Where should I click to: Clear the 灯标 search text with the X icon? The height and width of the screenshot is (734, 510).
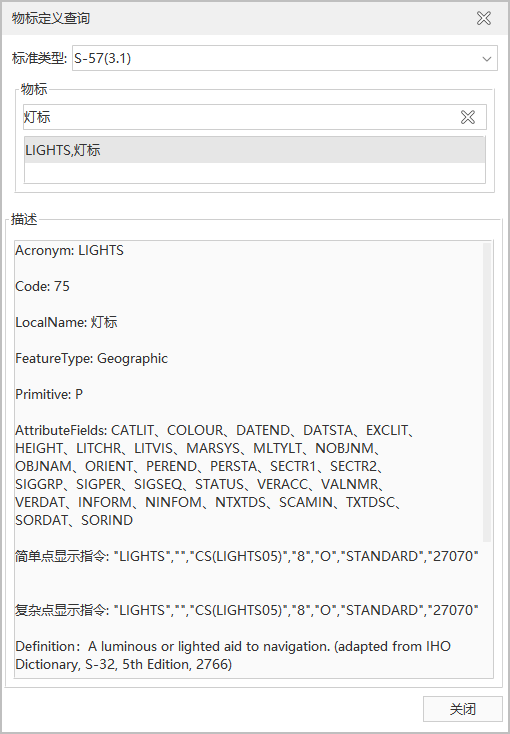click(x=467, y=117)
